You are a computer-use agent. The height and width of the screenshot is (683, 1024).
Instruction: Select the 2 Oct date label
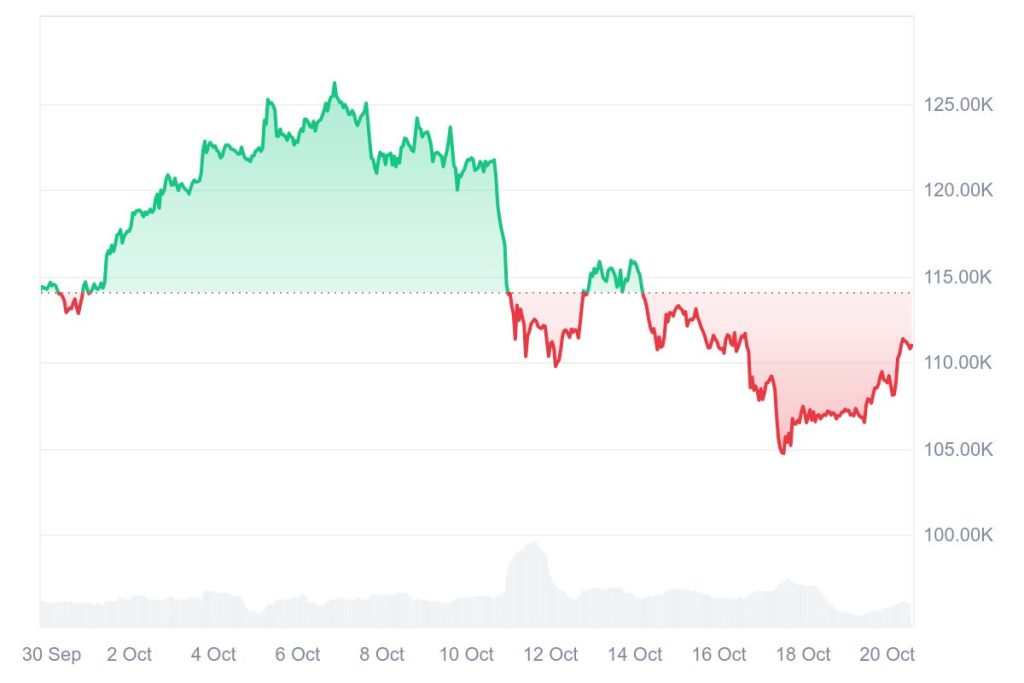point(129,655)
